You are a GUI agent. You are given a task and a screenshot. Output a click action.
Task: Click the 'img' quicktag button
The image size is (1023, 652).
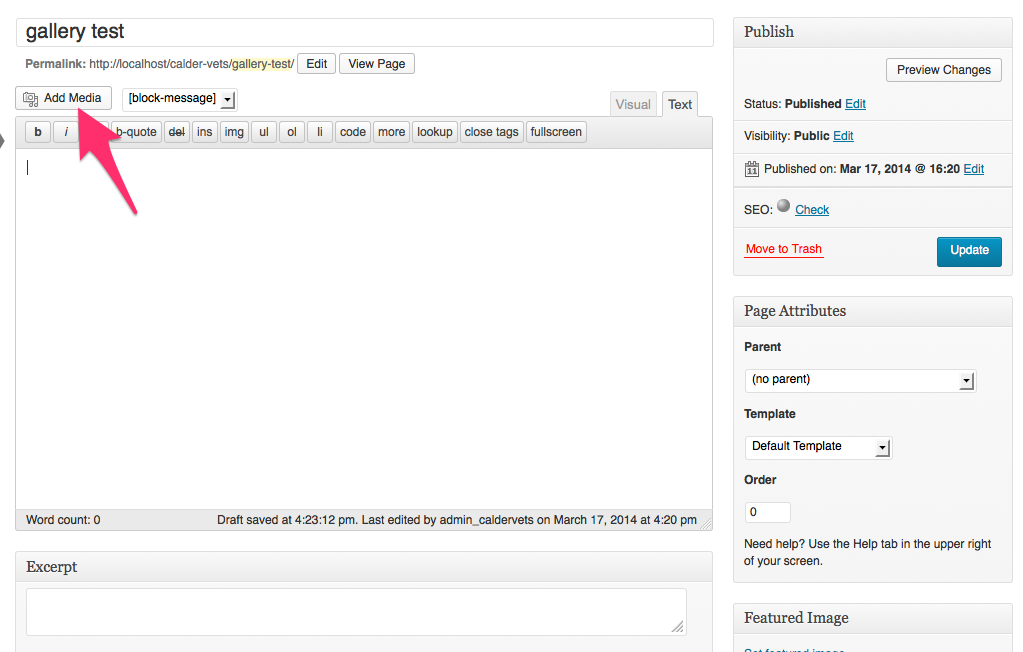[234, 132]
